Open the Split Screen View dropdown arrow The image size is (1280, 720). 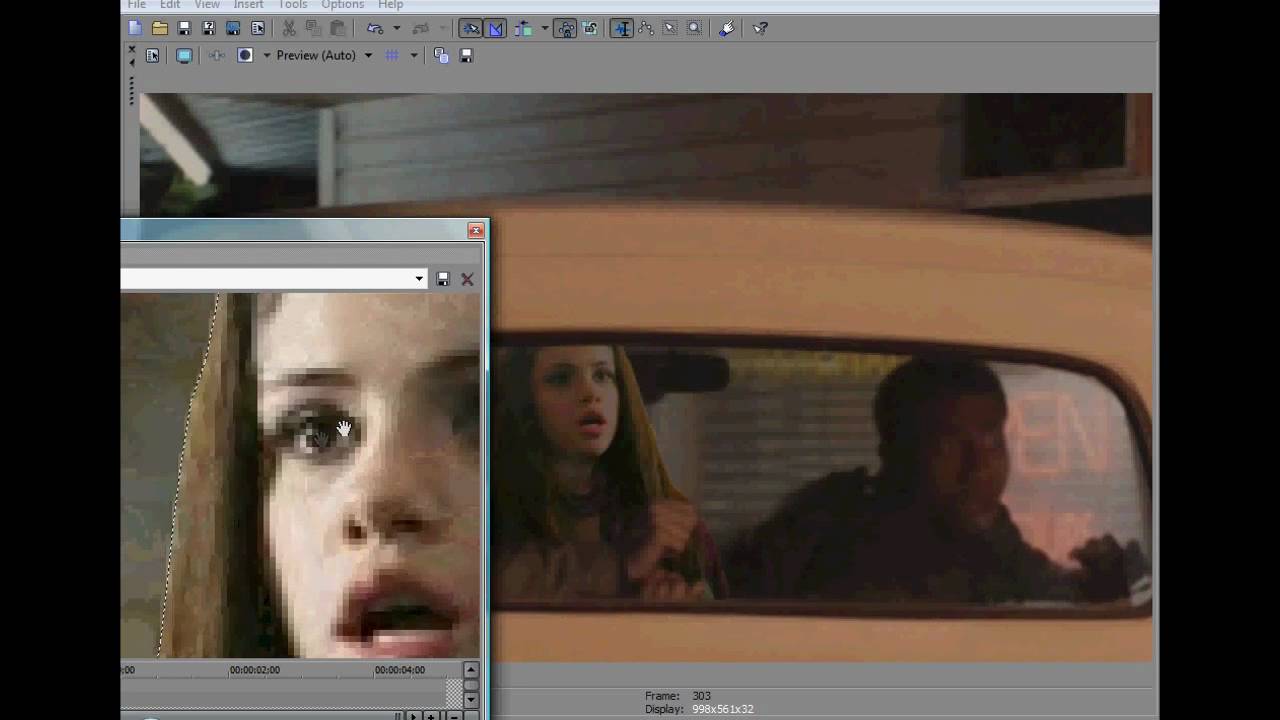click(x=266, y=55)
